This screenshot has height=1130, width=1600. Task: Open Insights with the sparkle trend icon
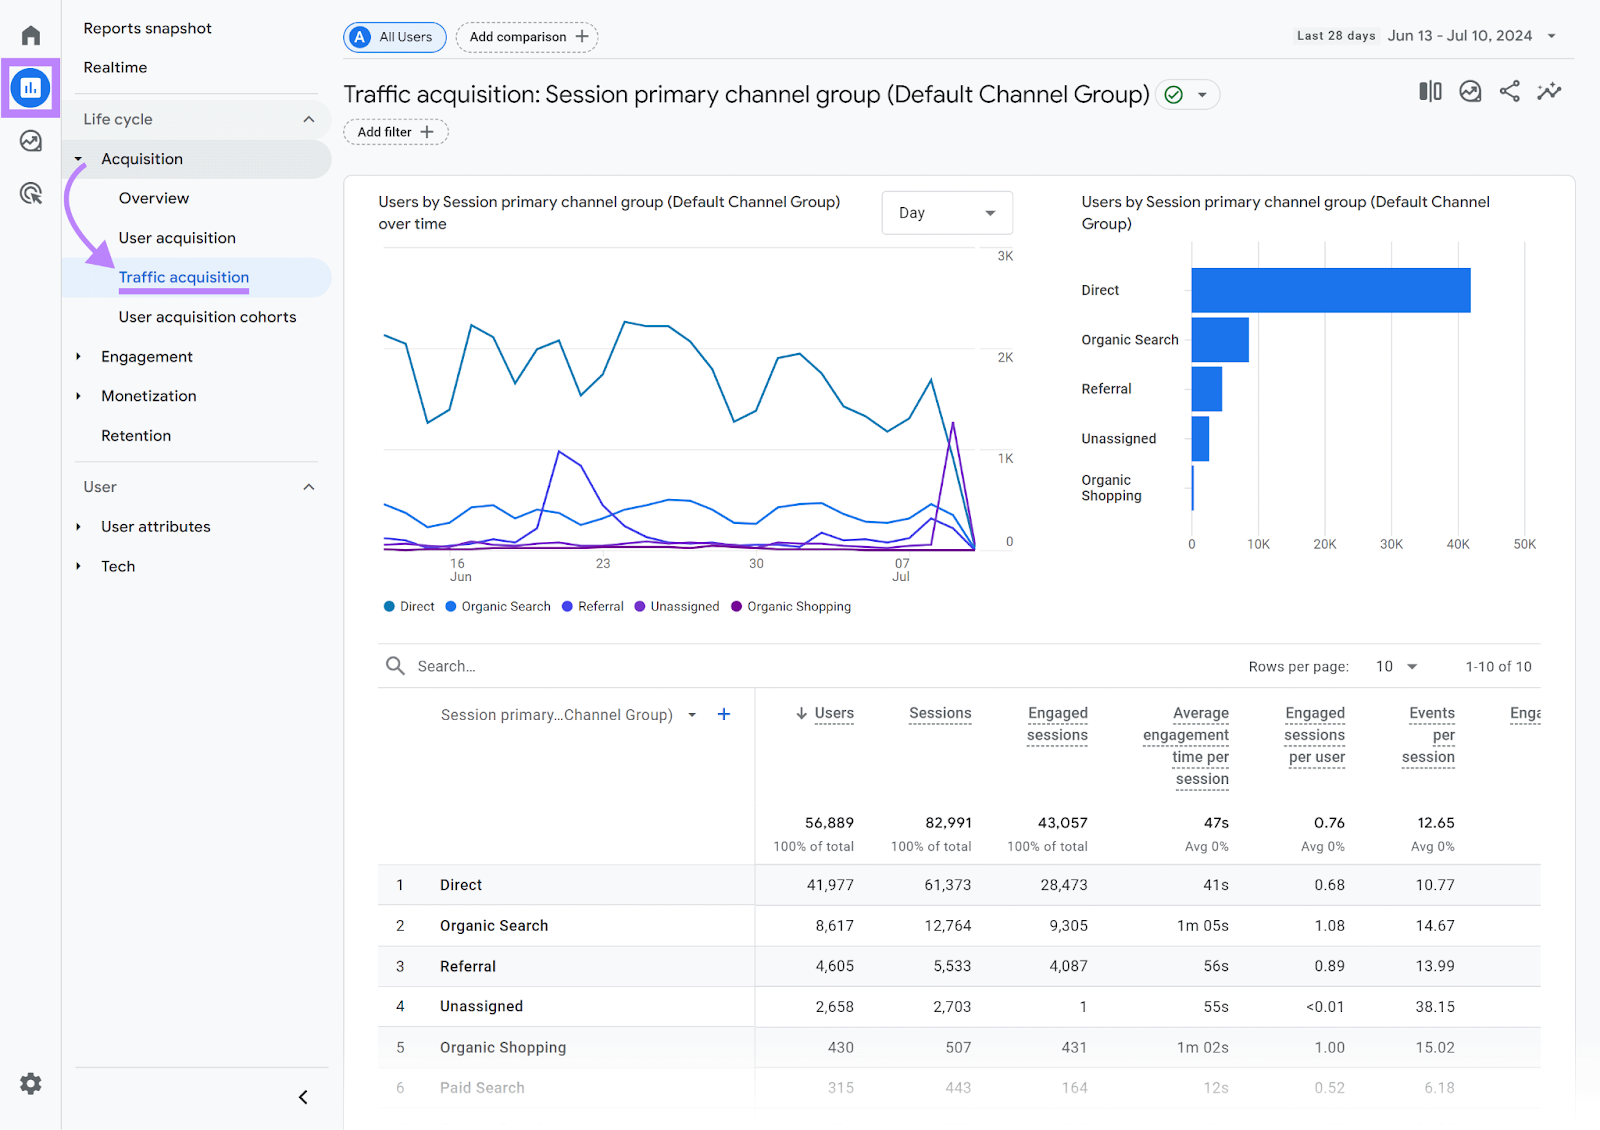pos(1548,91)
